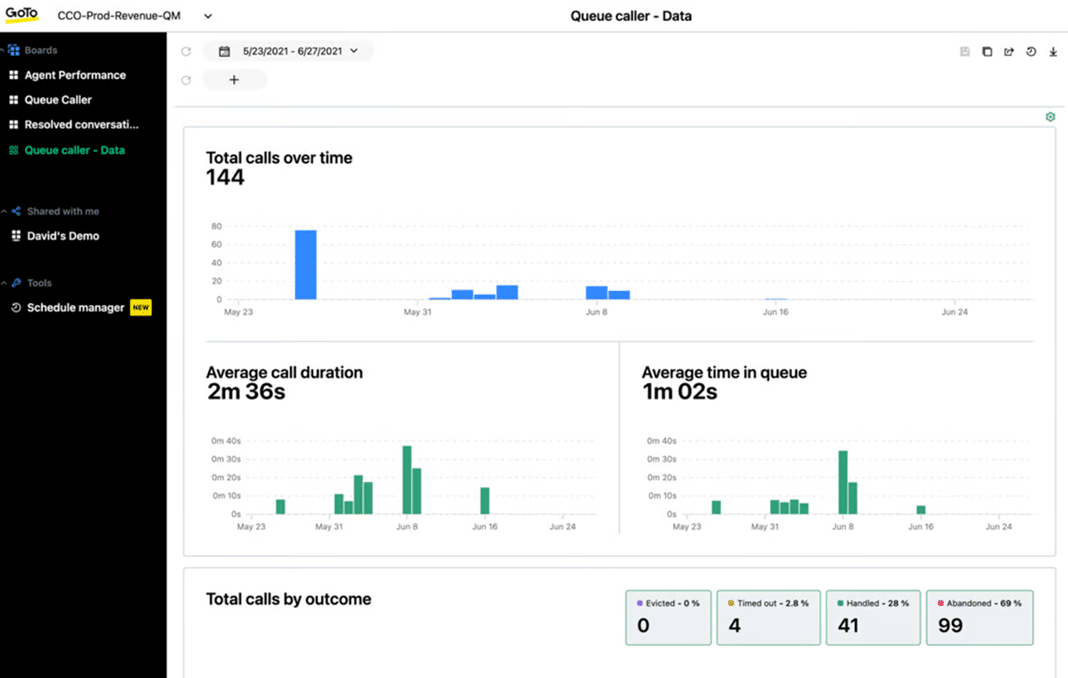Click the GoTo logo
This screenshot has width=1068, height=678.
pos(22,15)
